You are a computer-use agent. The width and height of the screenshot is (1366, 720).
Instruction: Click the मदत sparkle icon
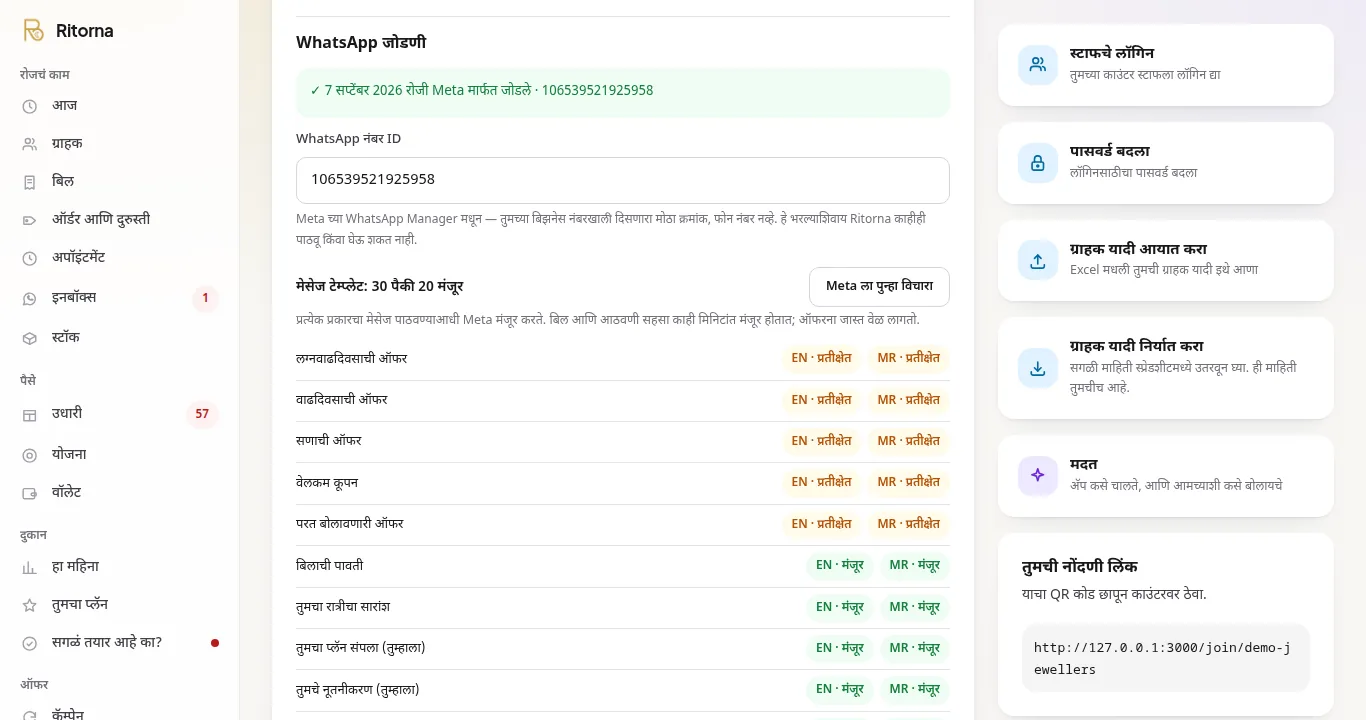pyautogui.click(x=1038, y=476)
